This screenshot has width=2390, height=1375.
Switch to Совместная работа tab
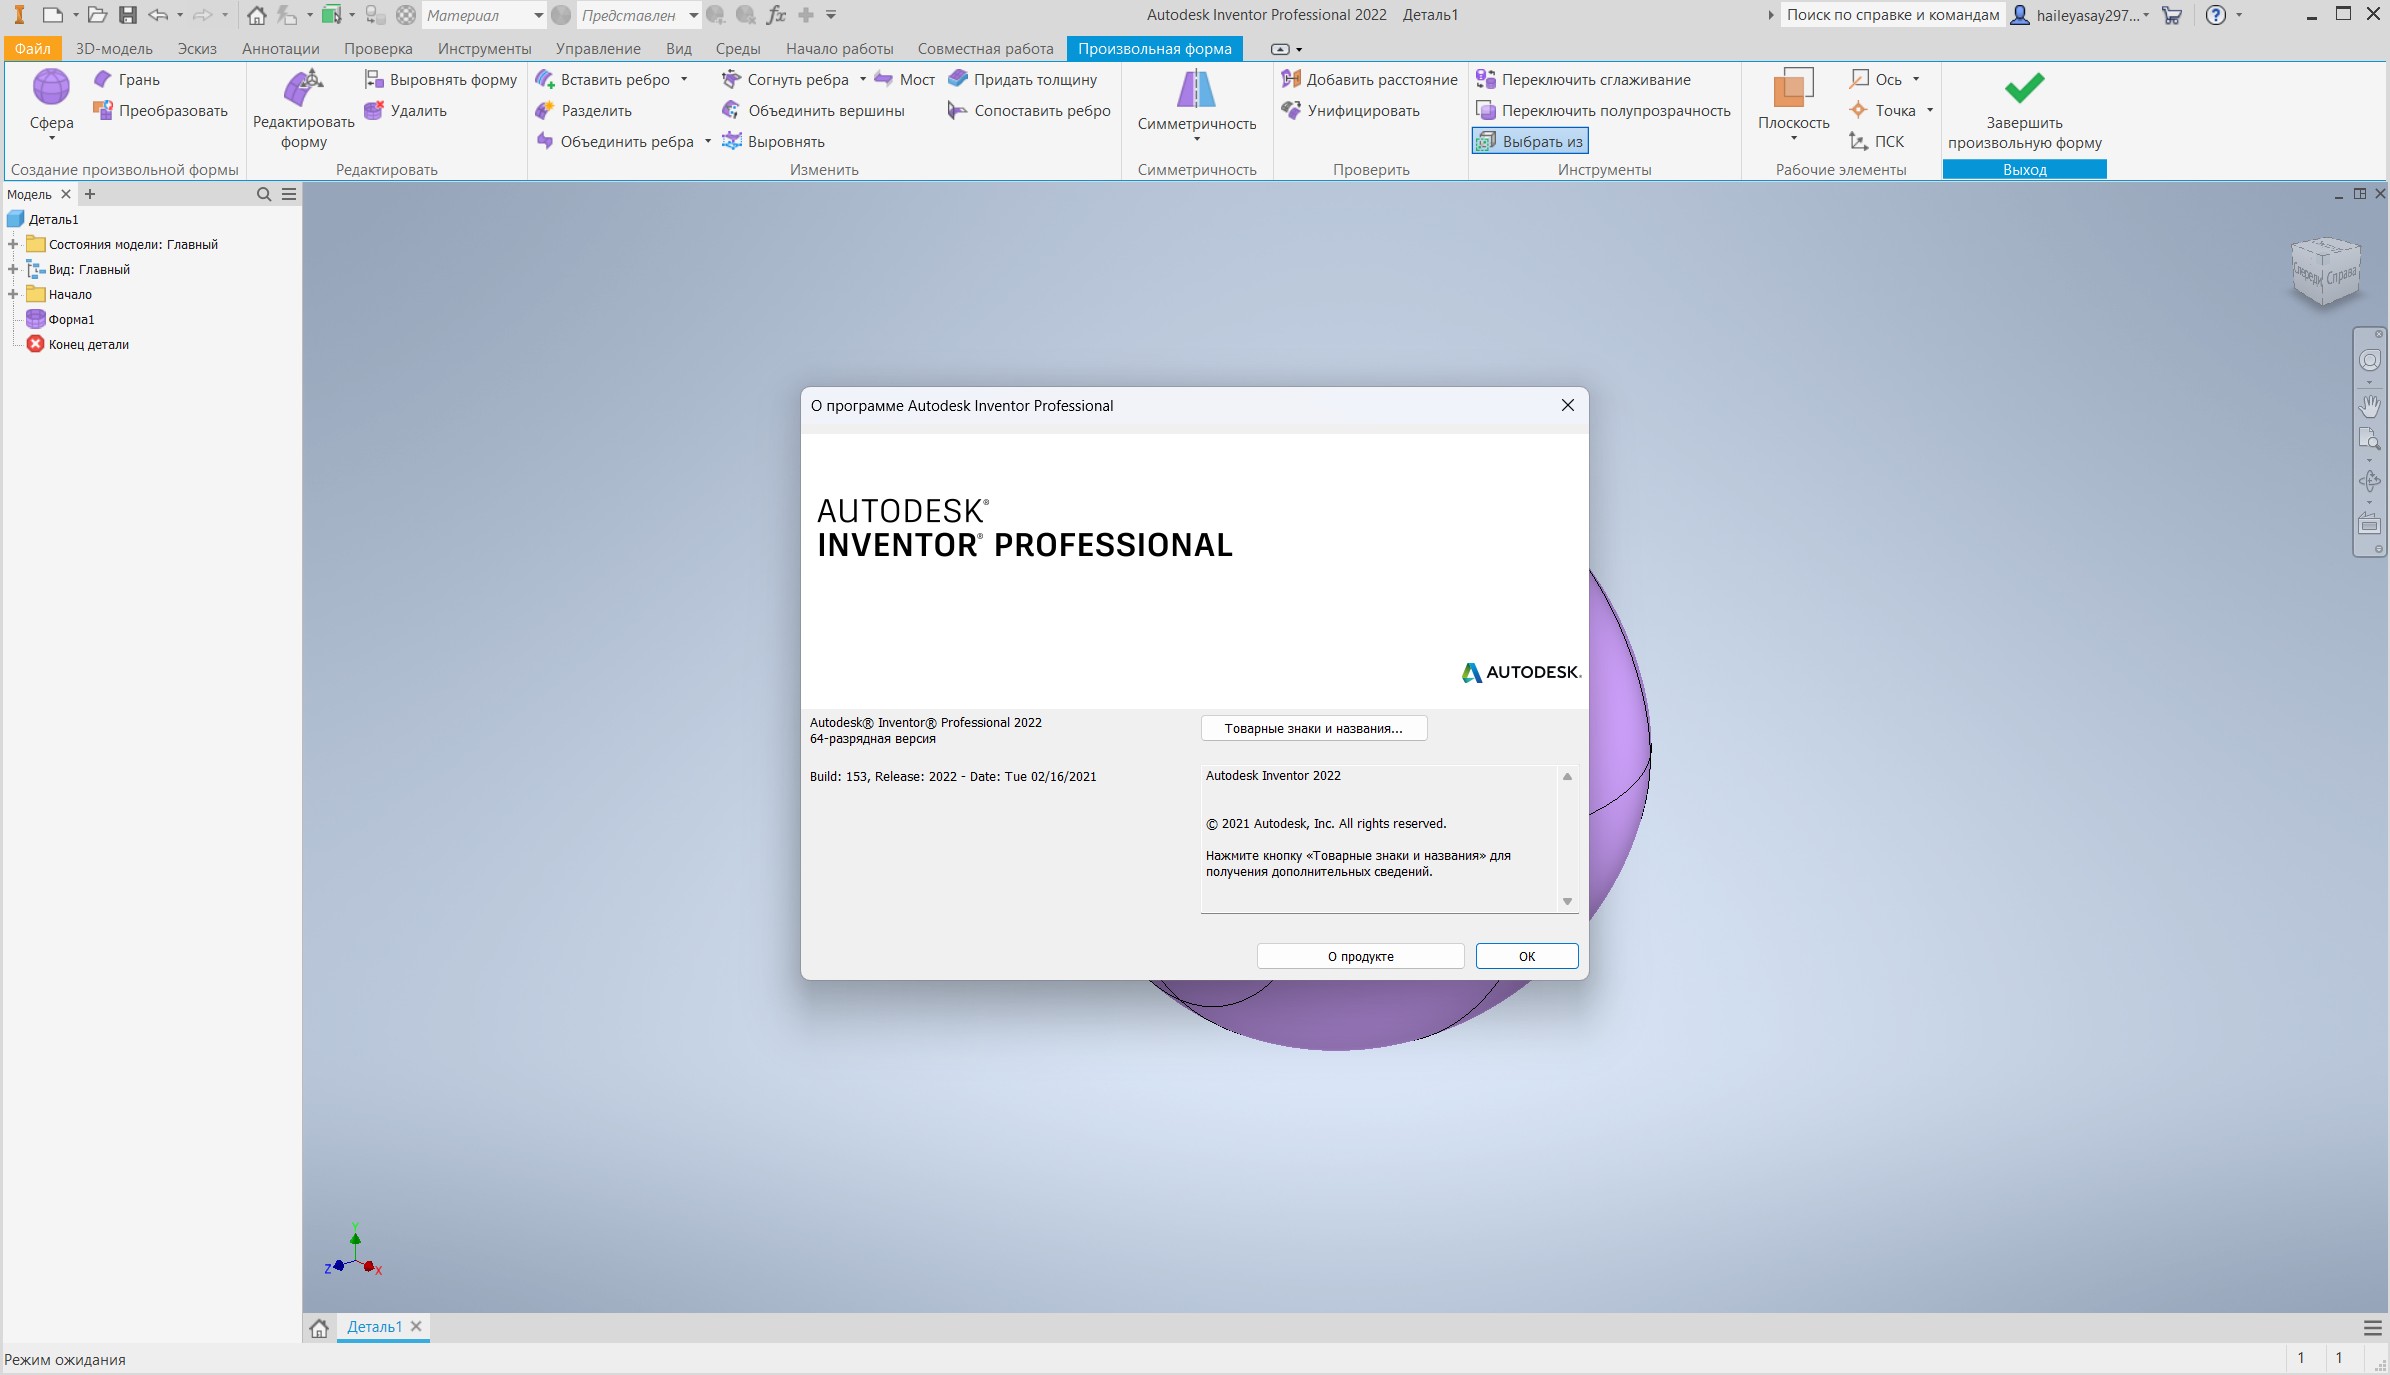985,48
